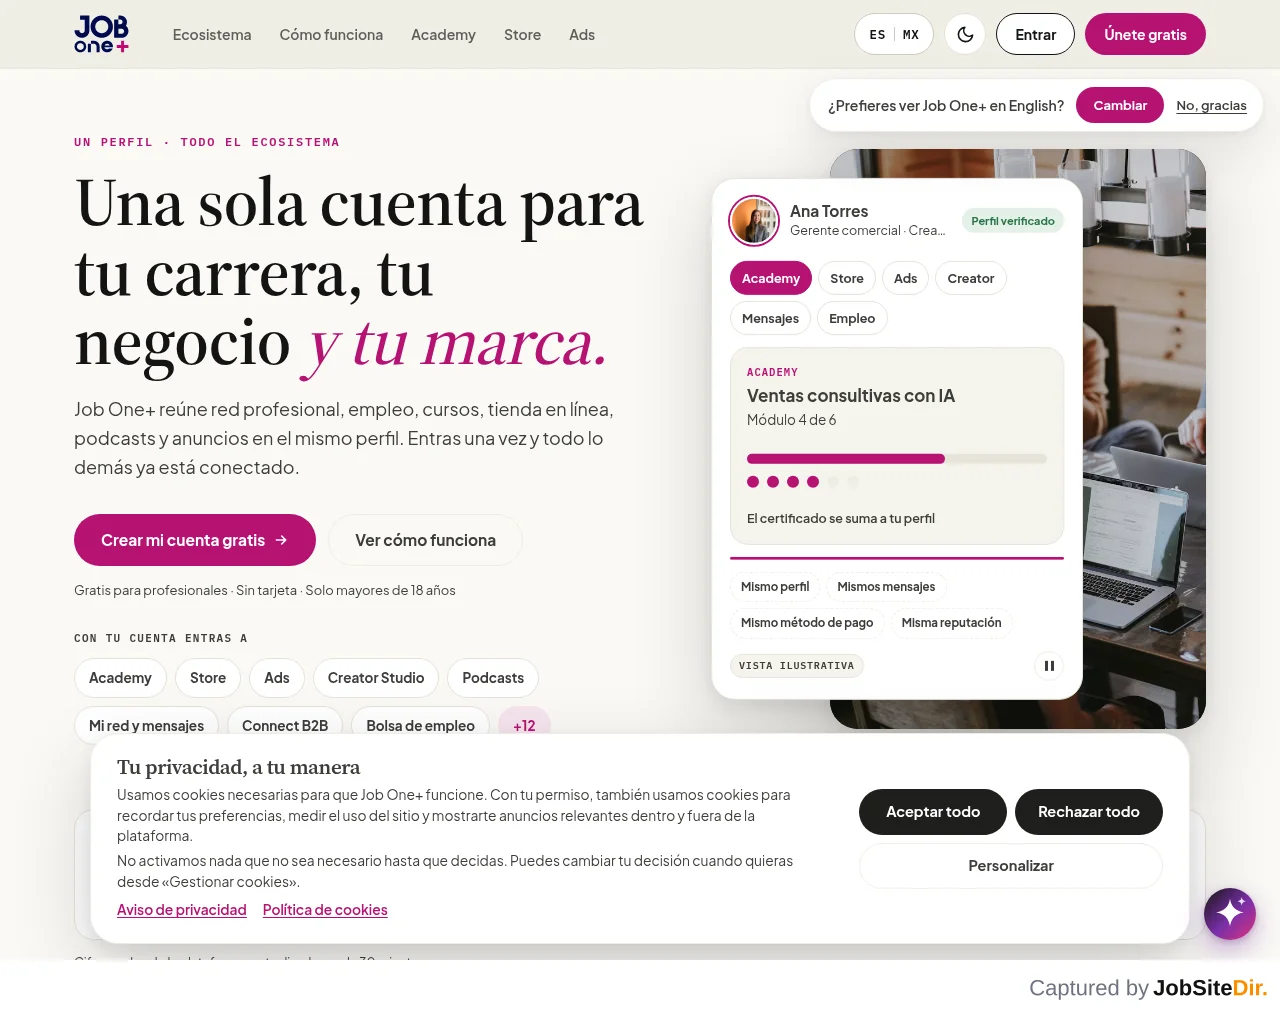Open the ES MX language selector
Screen dimensions: 1280x1018
(x=894, y=34)
